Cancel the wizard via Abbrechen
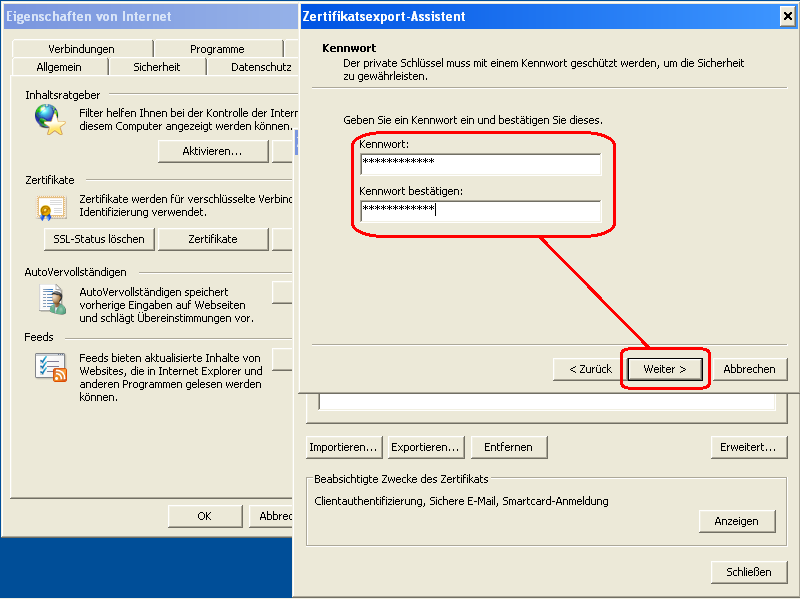800x600 pixels. pyautogui.click(x=750, y=368)
